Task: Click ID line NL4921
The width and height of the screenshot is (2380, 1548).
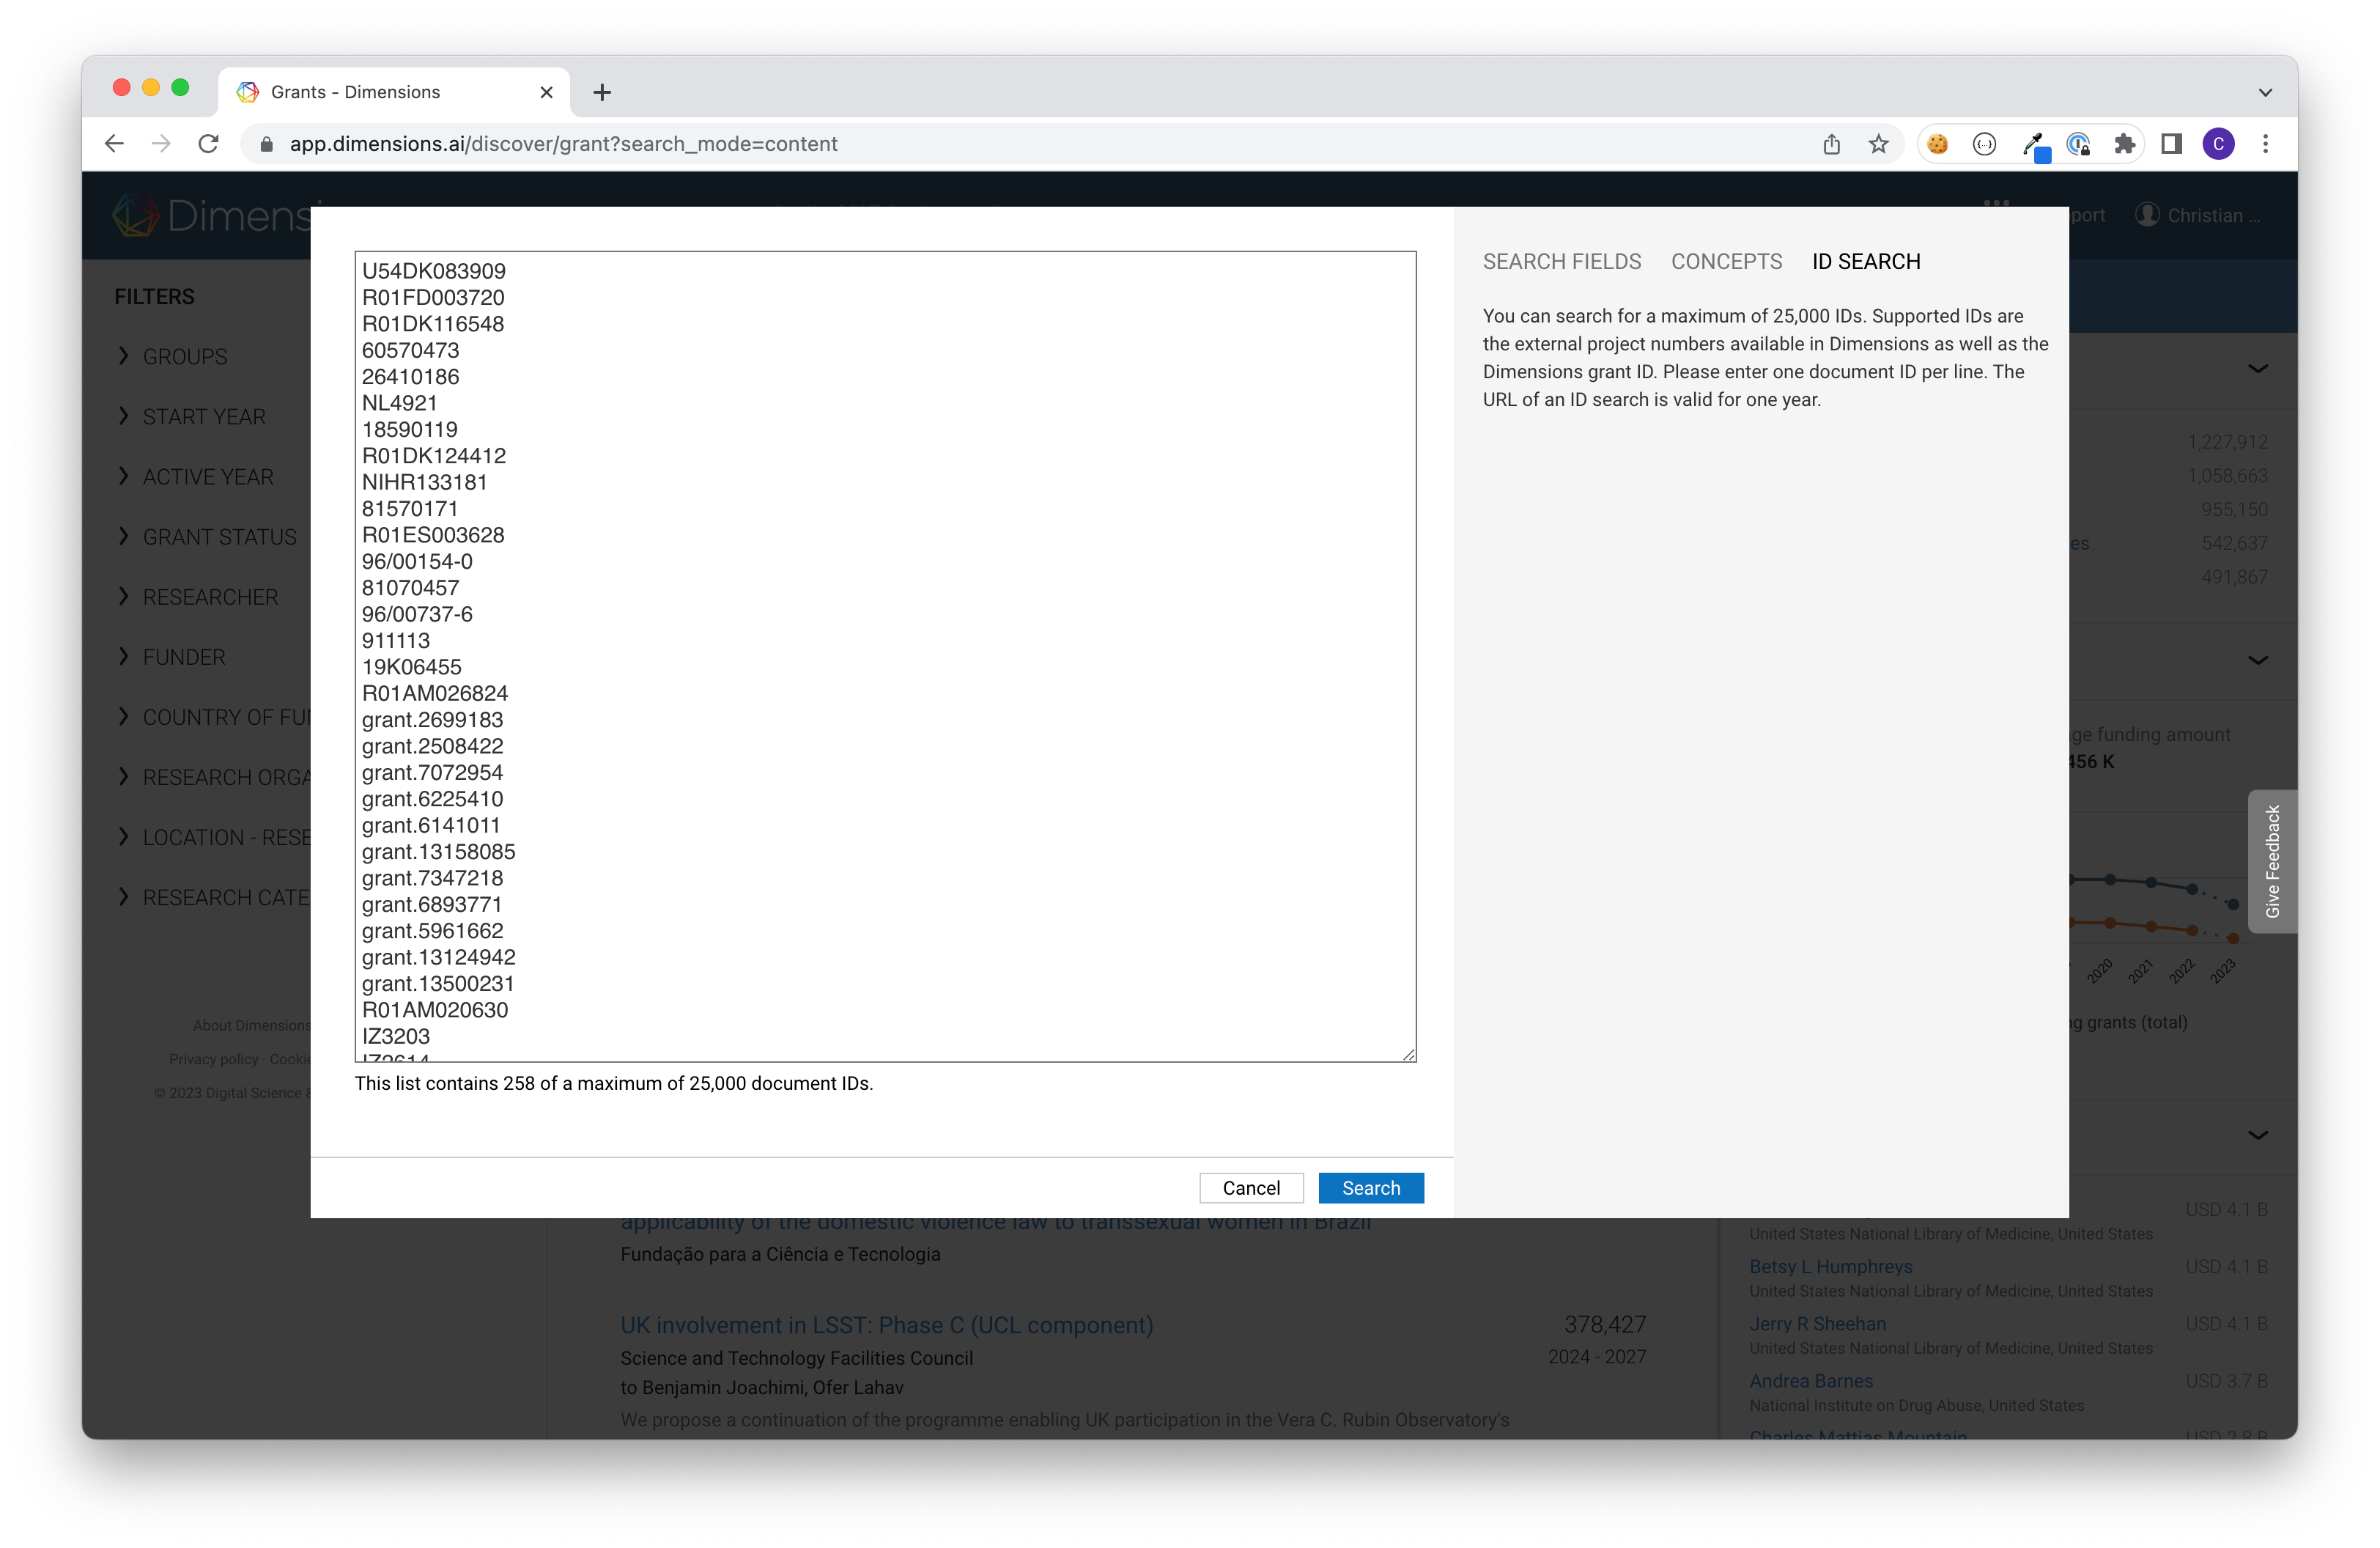Action: click(x=399, y=403)
